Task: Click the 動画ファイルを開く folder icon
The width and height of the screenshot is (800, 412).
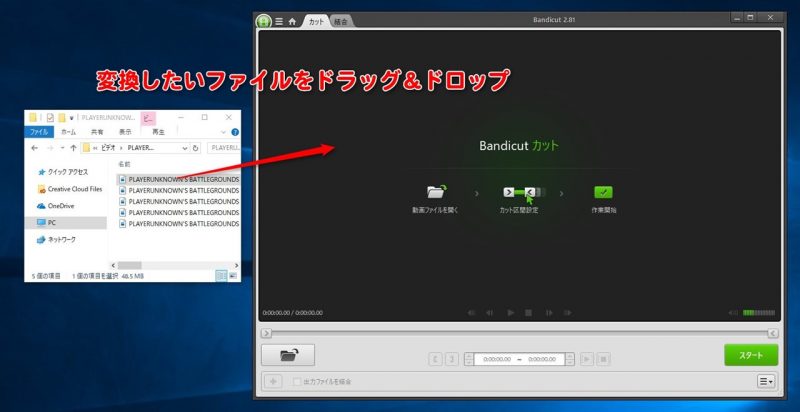Action: [436, 192]
